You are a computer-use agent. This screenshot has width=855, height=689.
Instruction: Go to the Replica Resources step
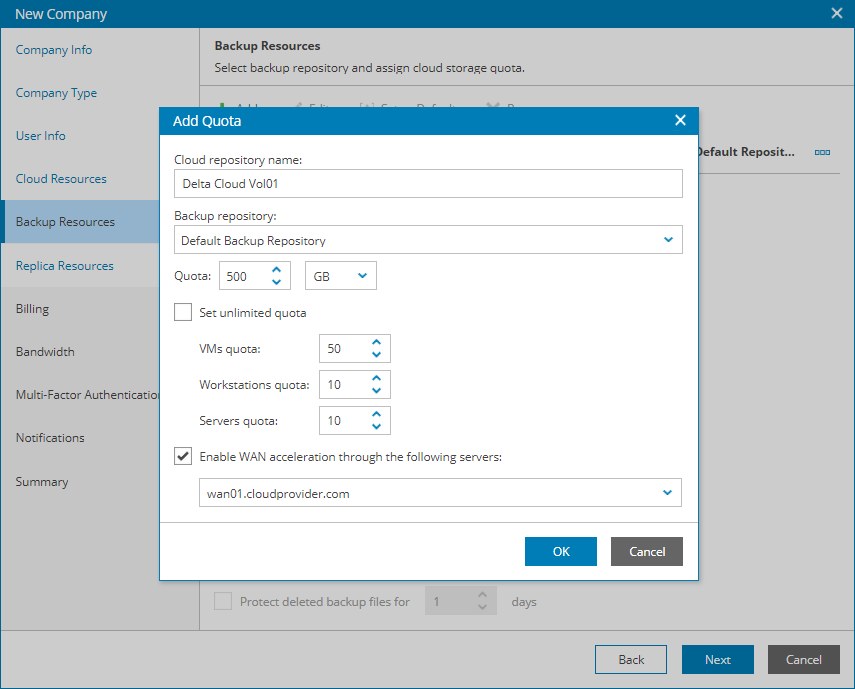click(x=65, y=266)
